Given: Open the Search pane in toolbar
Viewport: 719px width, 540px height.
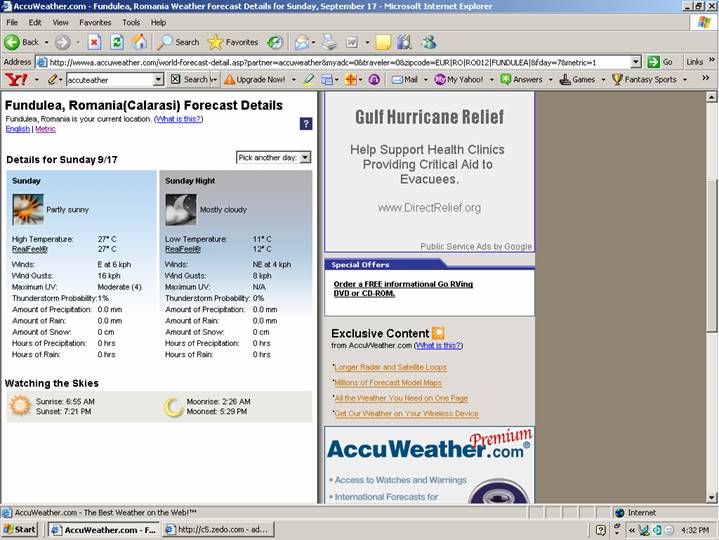Looking at the screenshot, I should click(x=178, y=42).
